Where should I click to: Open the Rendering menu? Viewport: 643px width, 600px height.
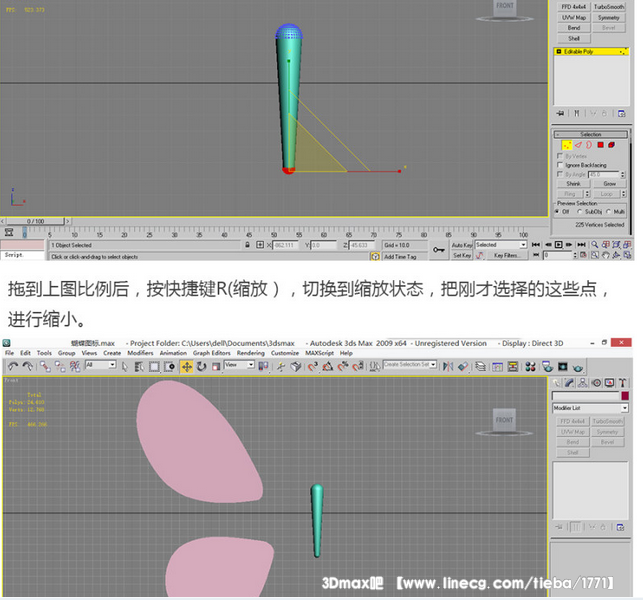(250, 353)
